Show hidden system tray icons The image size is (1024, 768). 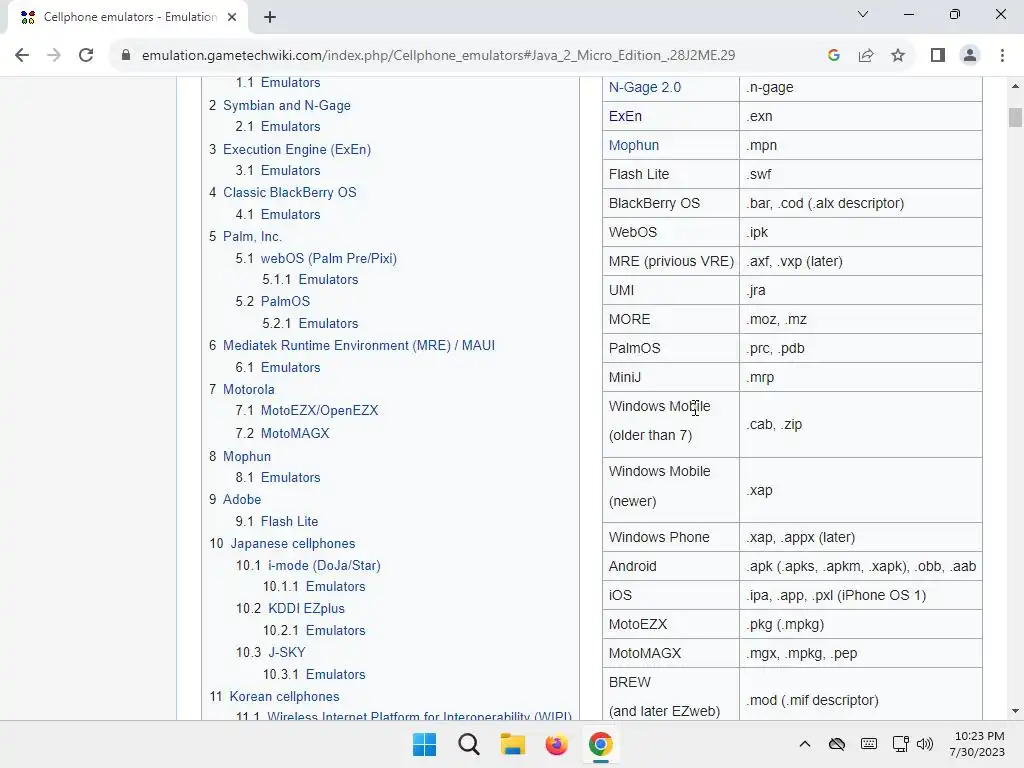[x=805, y=744]
